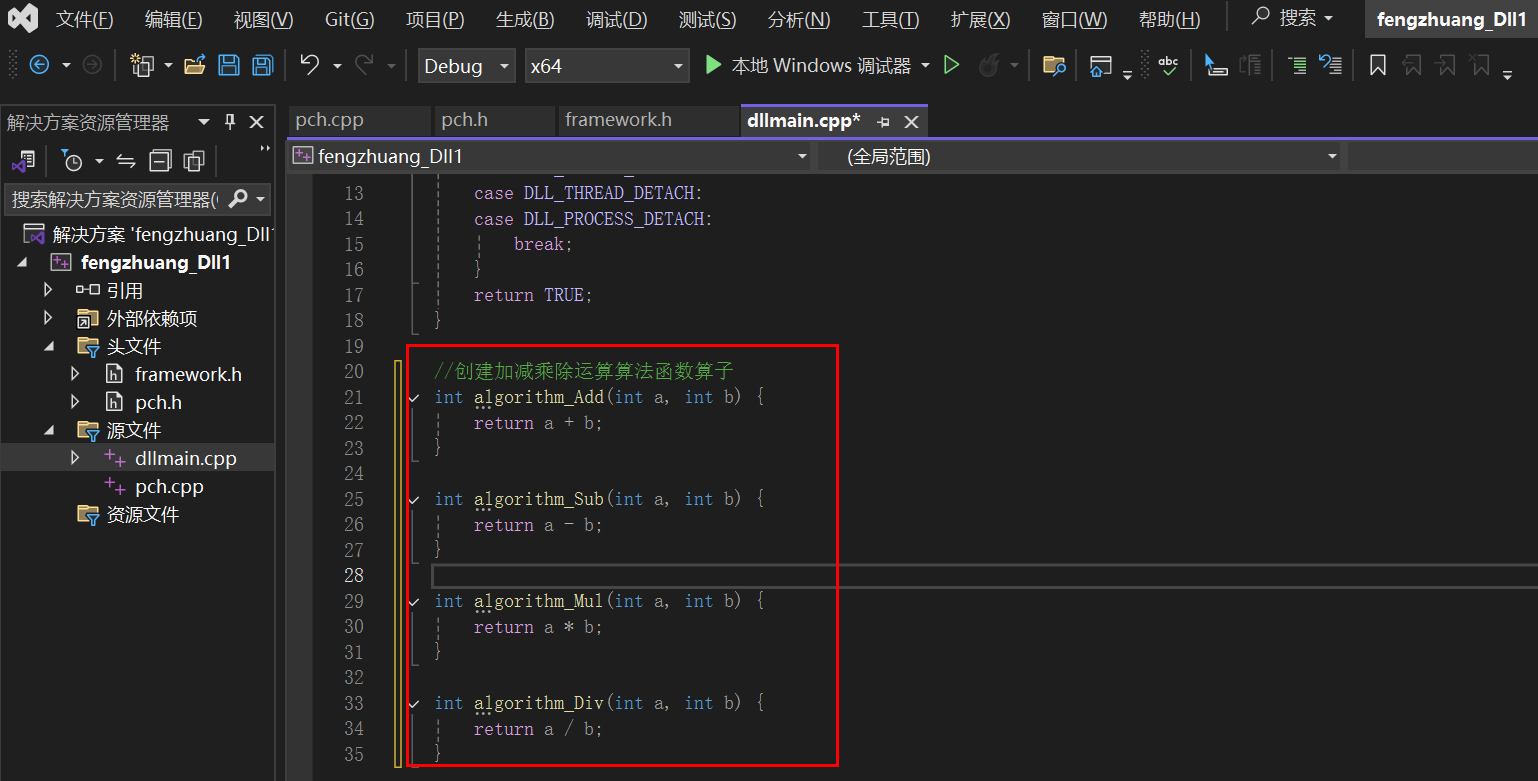The image size is (1538, 781).
Task: Click the cursor selection toolbar icon
Action: point(1216,66)
